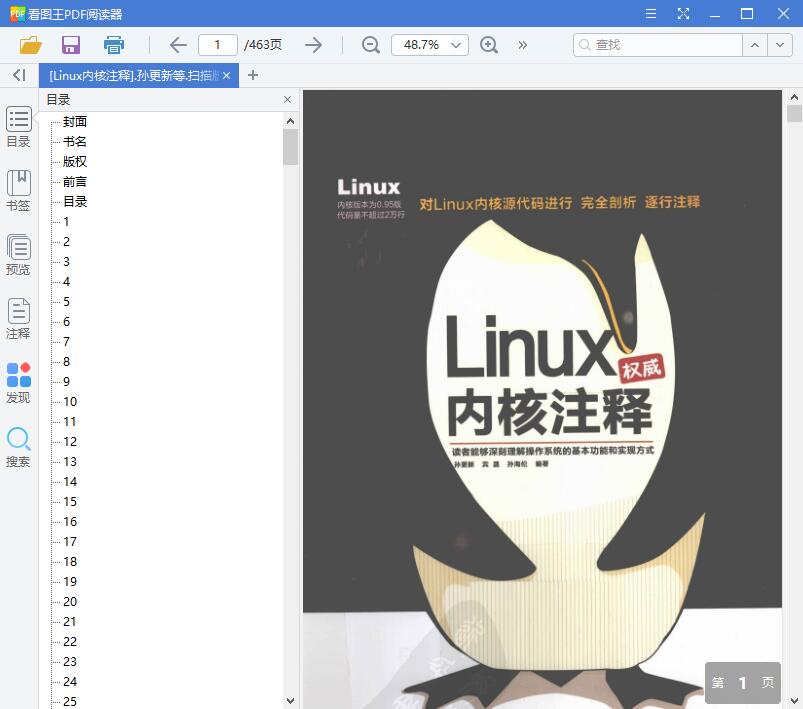Open the 注释 annotations sidebar panel

pos(18,319)
